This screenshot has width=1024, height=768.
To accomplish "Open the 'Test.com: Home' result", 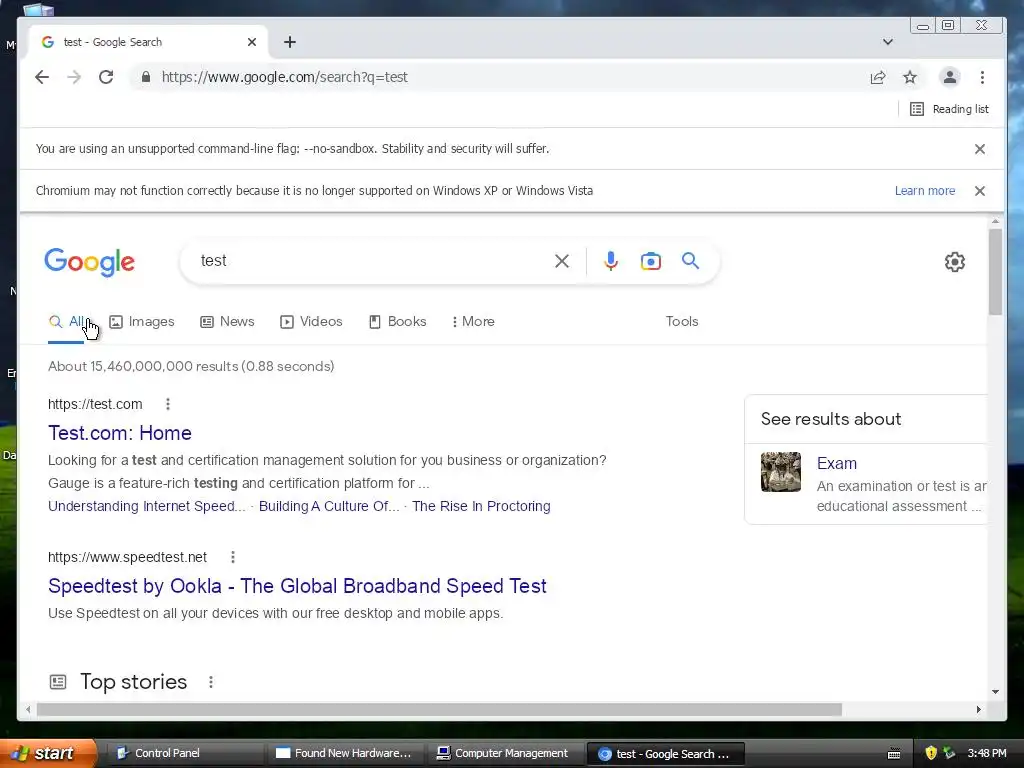I will [120, 433].
